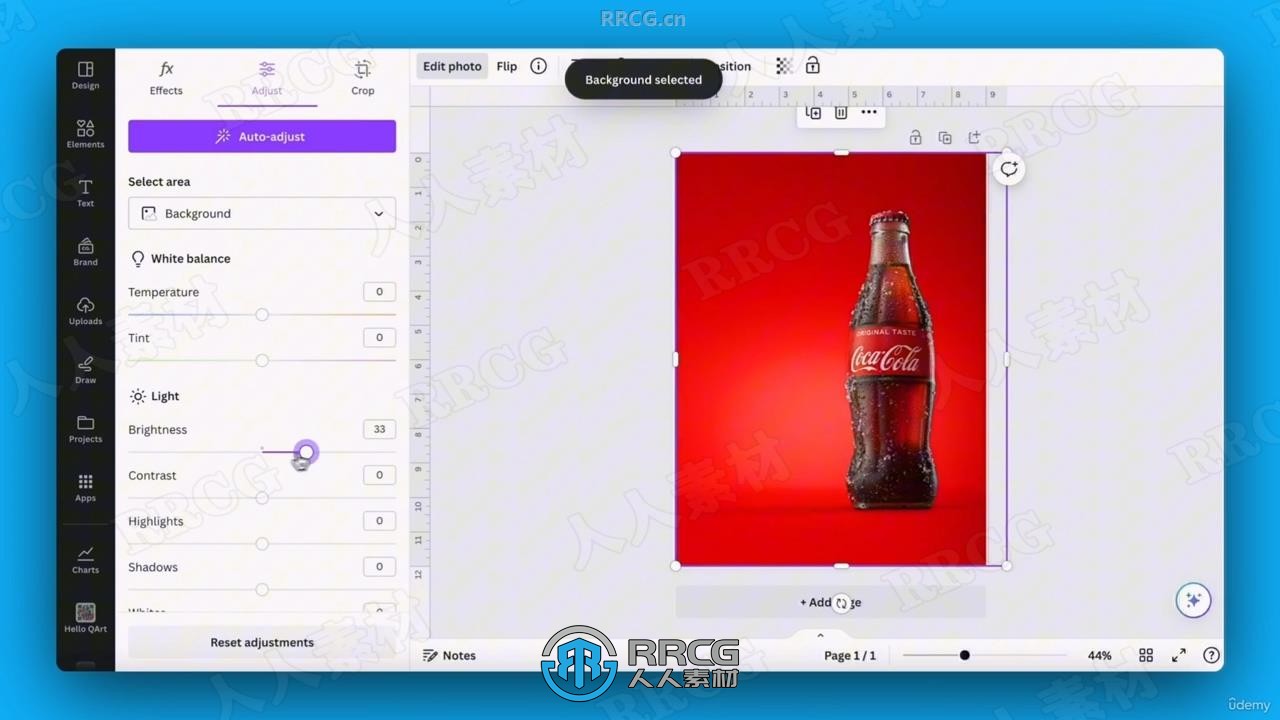Click the Edit photo button
The width and height of the screenshot is (1280, 720).
coord(452,66)
